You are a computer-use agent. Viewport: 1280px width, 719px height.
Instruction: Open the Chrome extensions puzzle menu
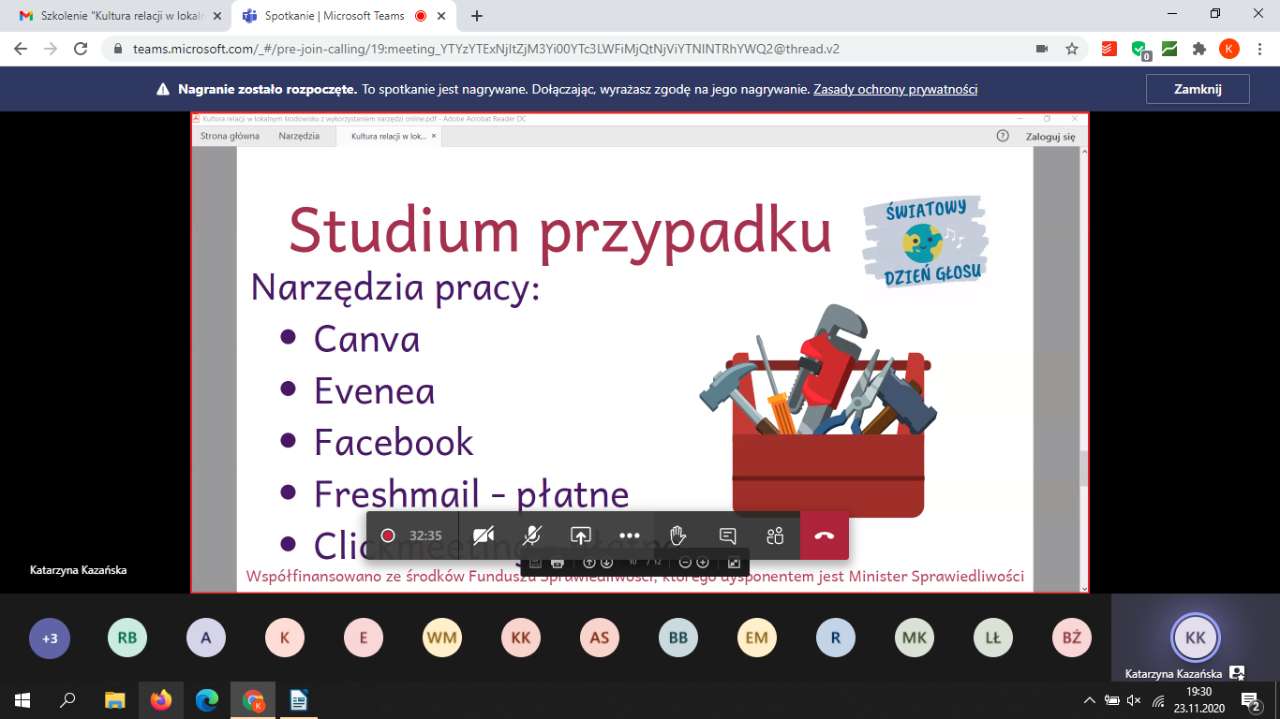[1200, 48]
